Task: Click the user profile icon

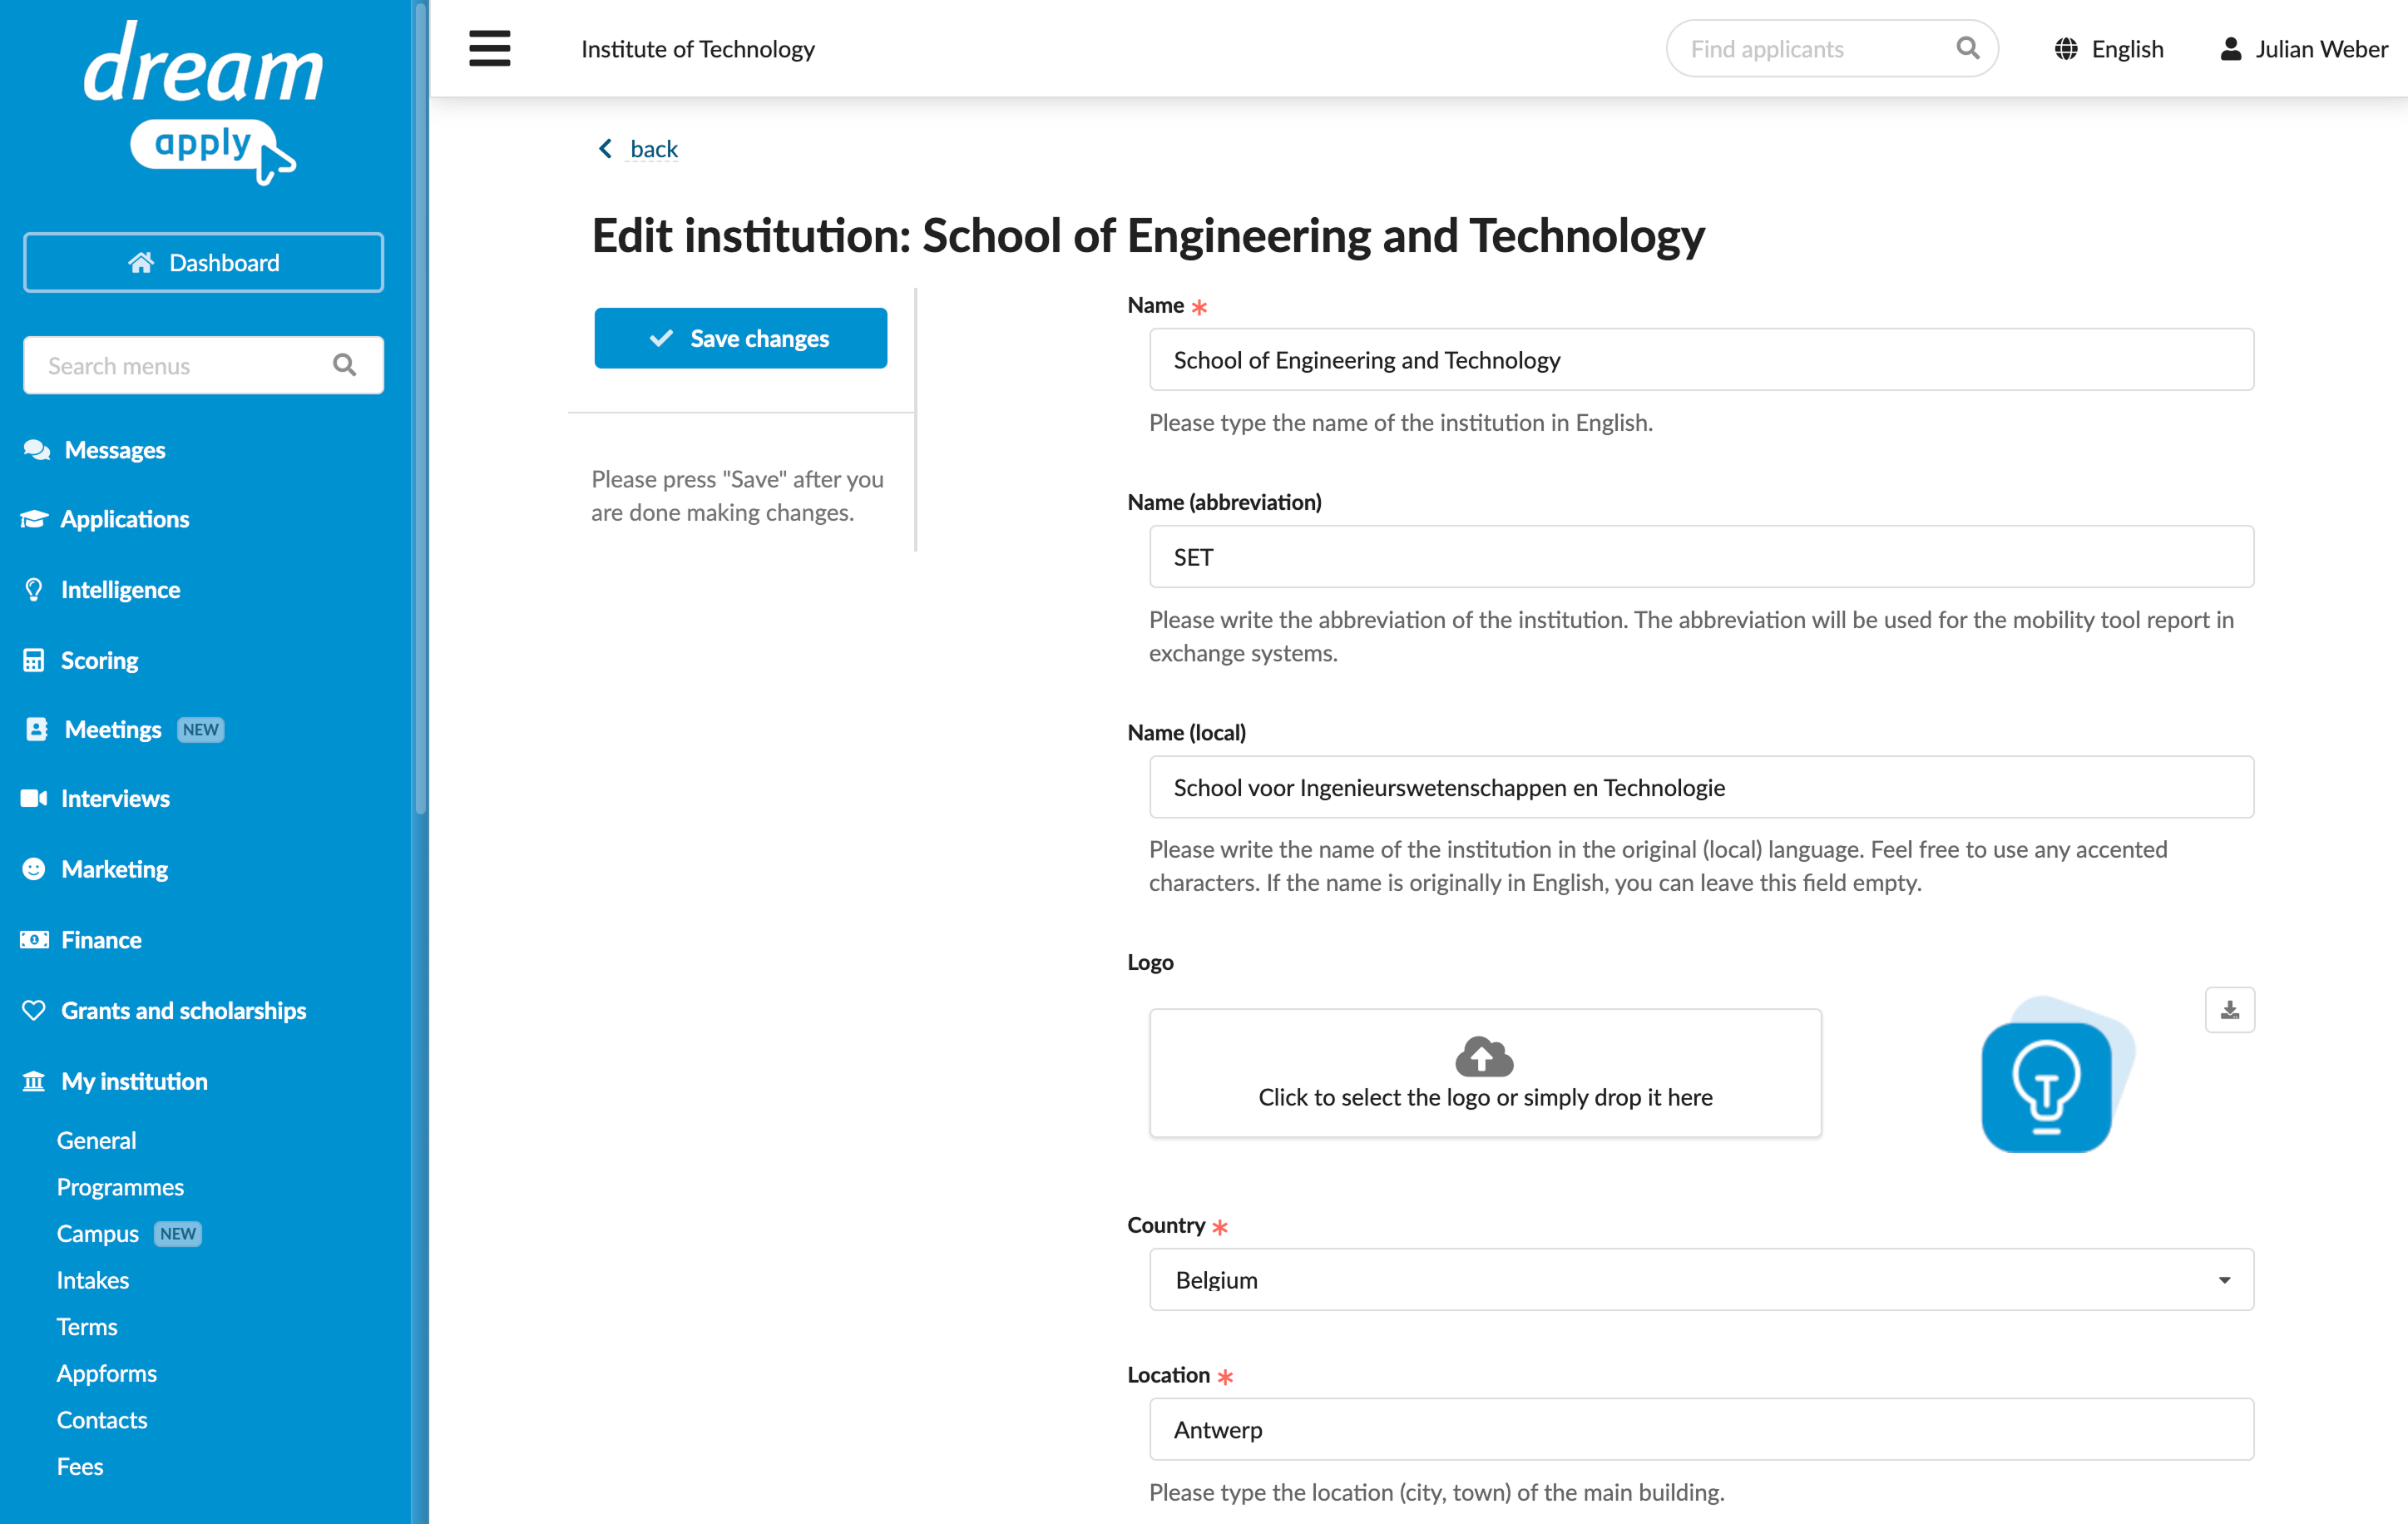Action: coord(2230,49)
